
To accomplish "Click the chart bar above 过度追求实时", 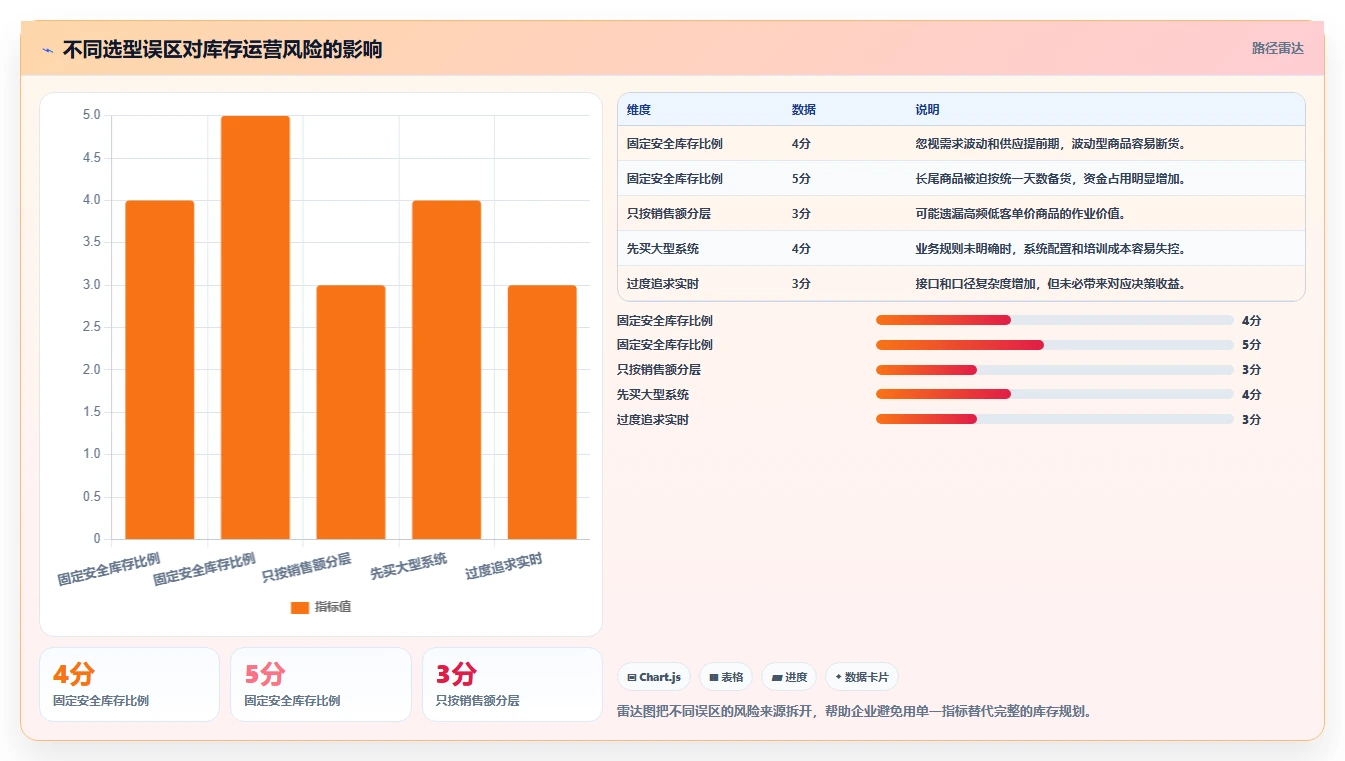I will point(542,412).
